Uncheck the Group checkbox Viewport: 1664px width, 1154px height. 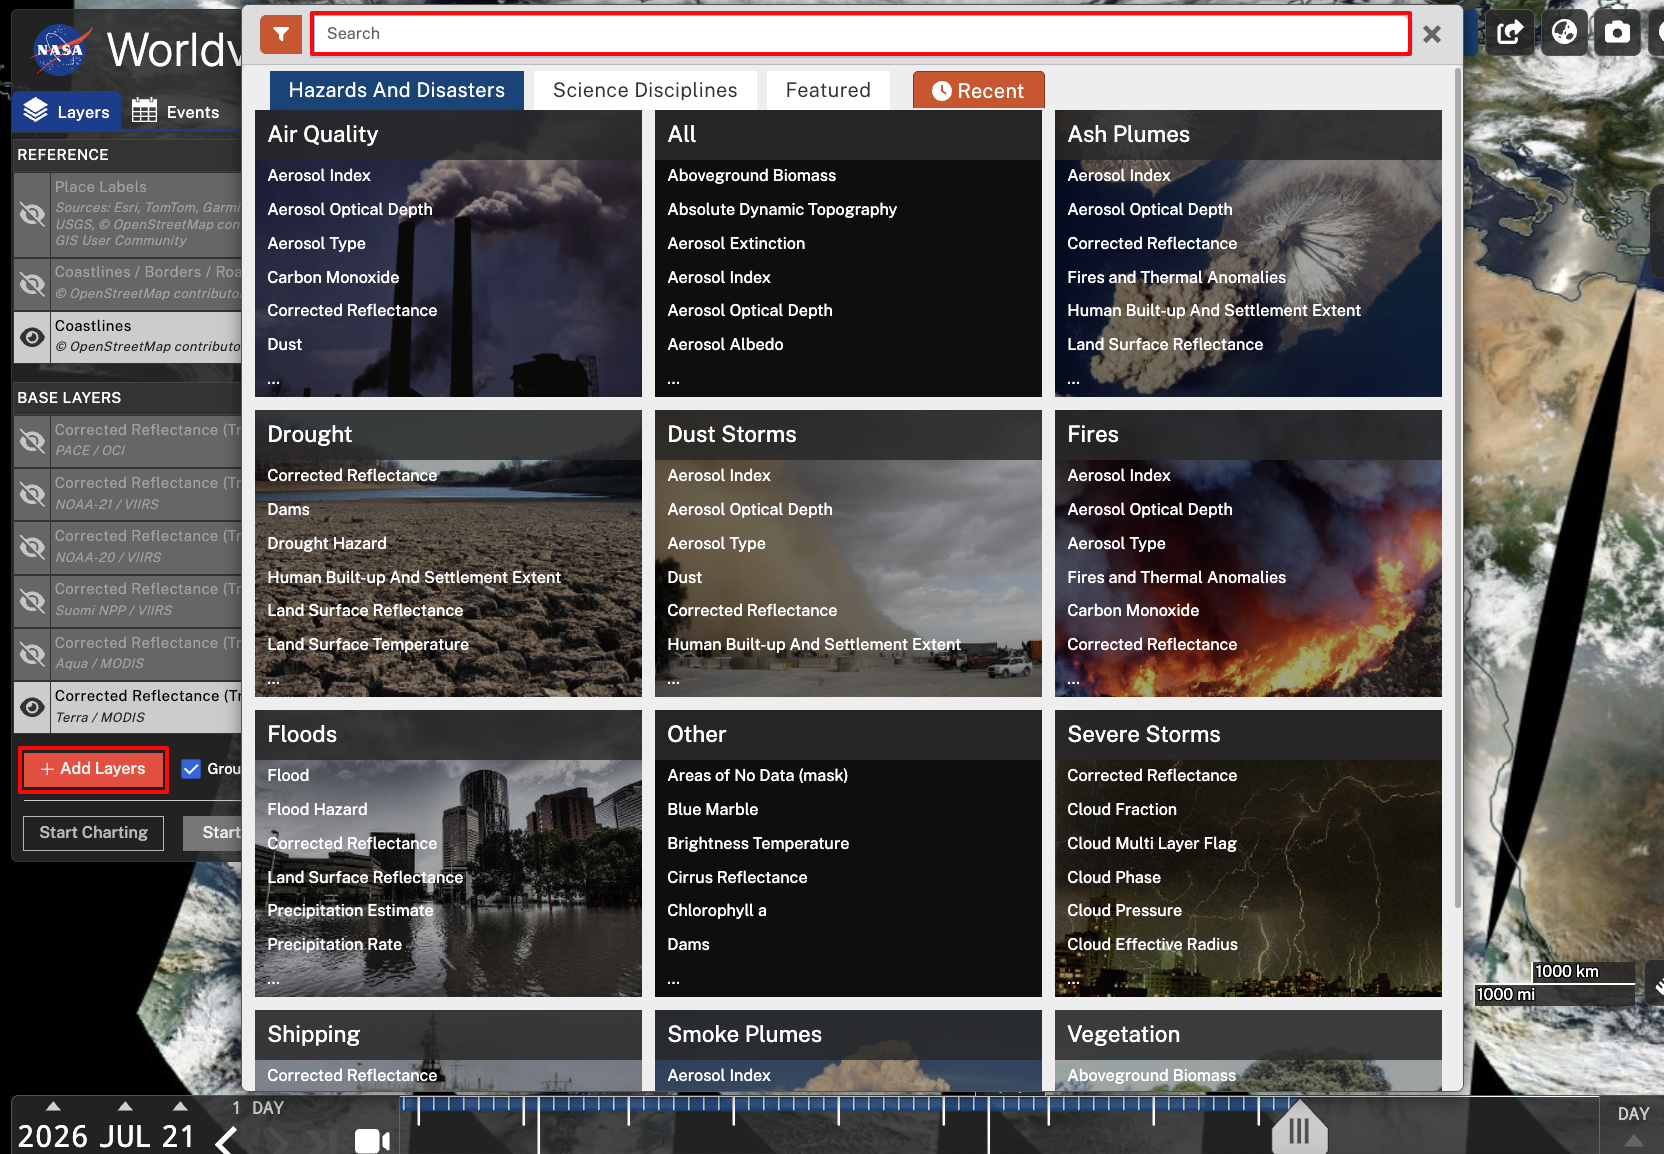[x=191, y=769]
